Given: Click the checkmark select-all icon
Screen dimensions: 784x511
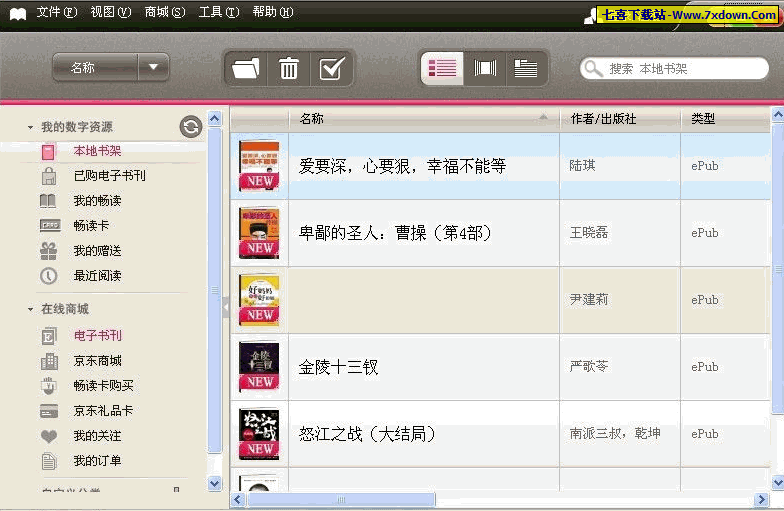Looking at the screenshot, I should [332, 68].
